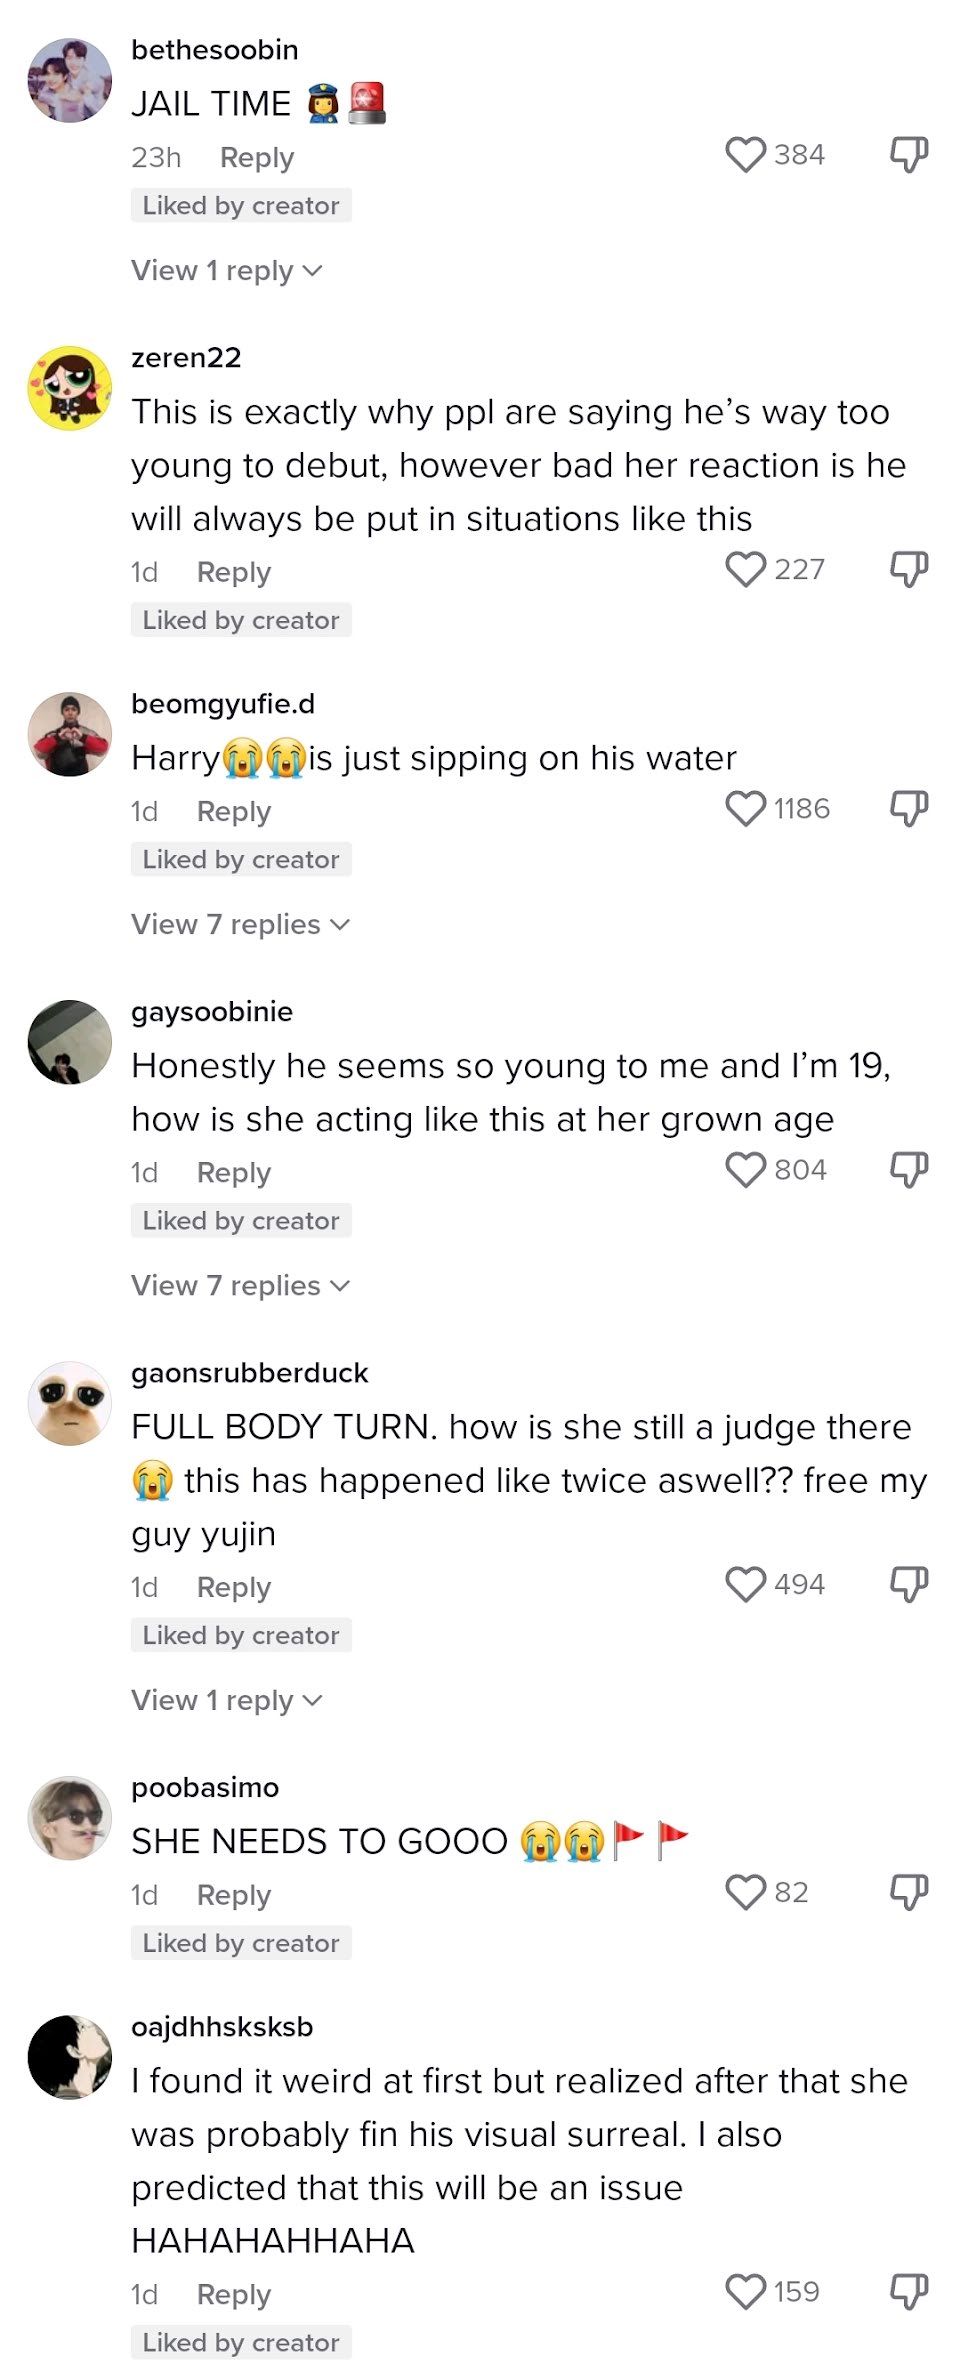Dislike gaysoobinie's comment

(909, 1170)
